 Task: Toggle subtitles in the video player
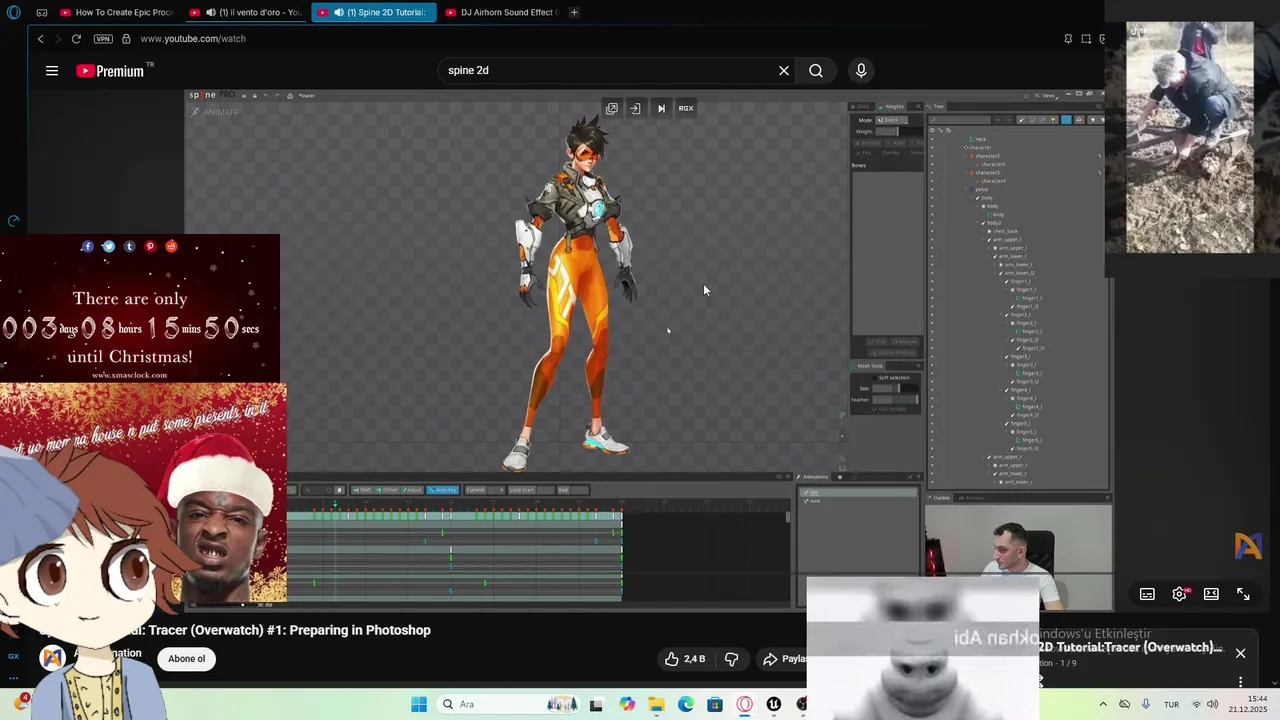click(x=1147, y=594)
